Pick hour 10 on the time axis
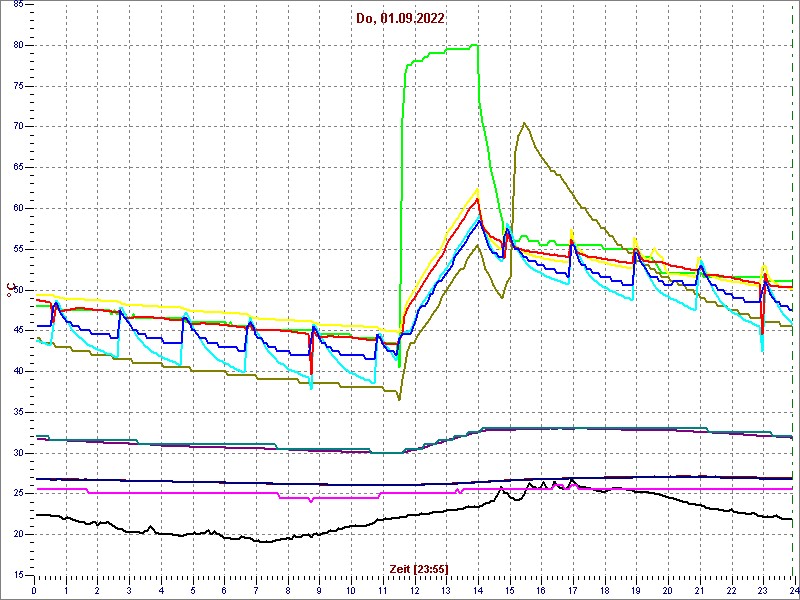 351,590
